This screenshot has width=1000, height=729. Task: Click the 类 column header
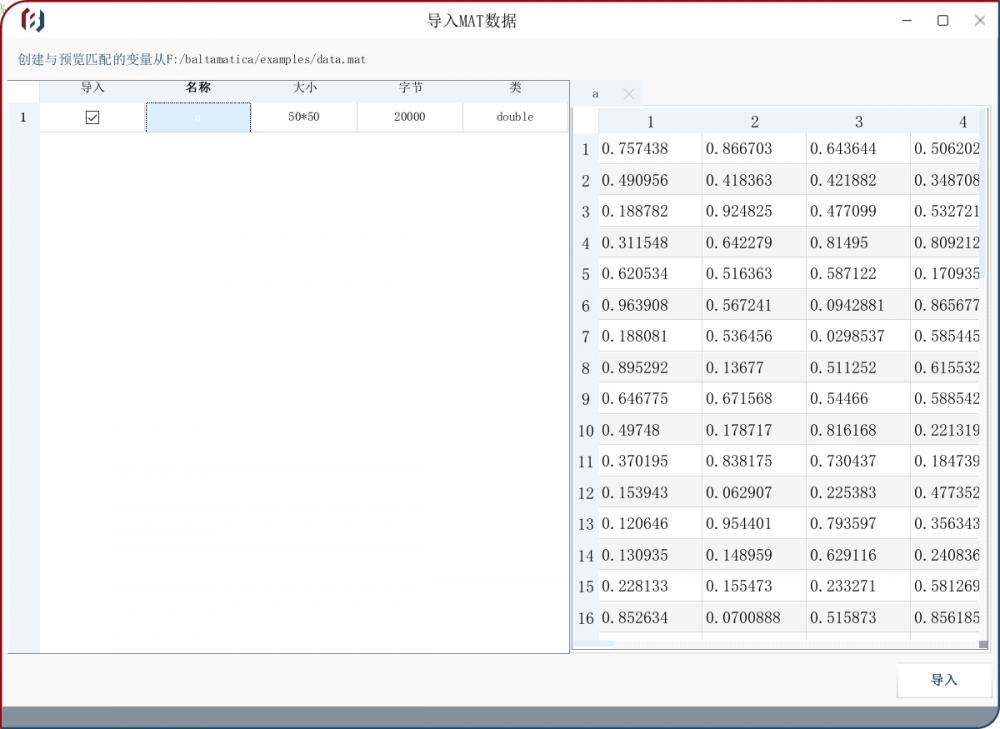click(515, 88)
